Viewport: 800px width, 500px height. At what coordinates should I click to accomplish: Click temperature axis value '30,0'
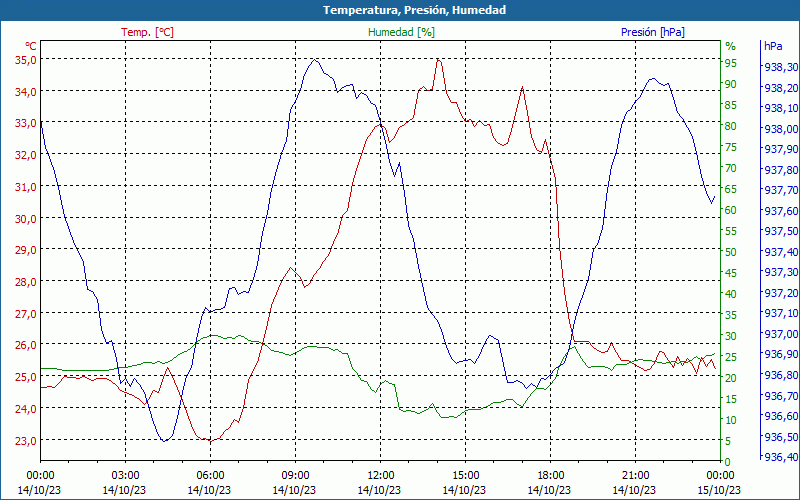(26, 219)
